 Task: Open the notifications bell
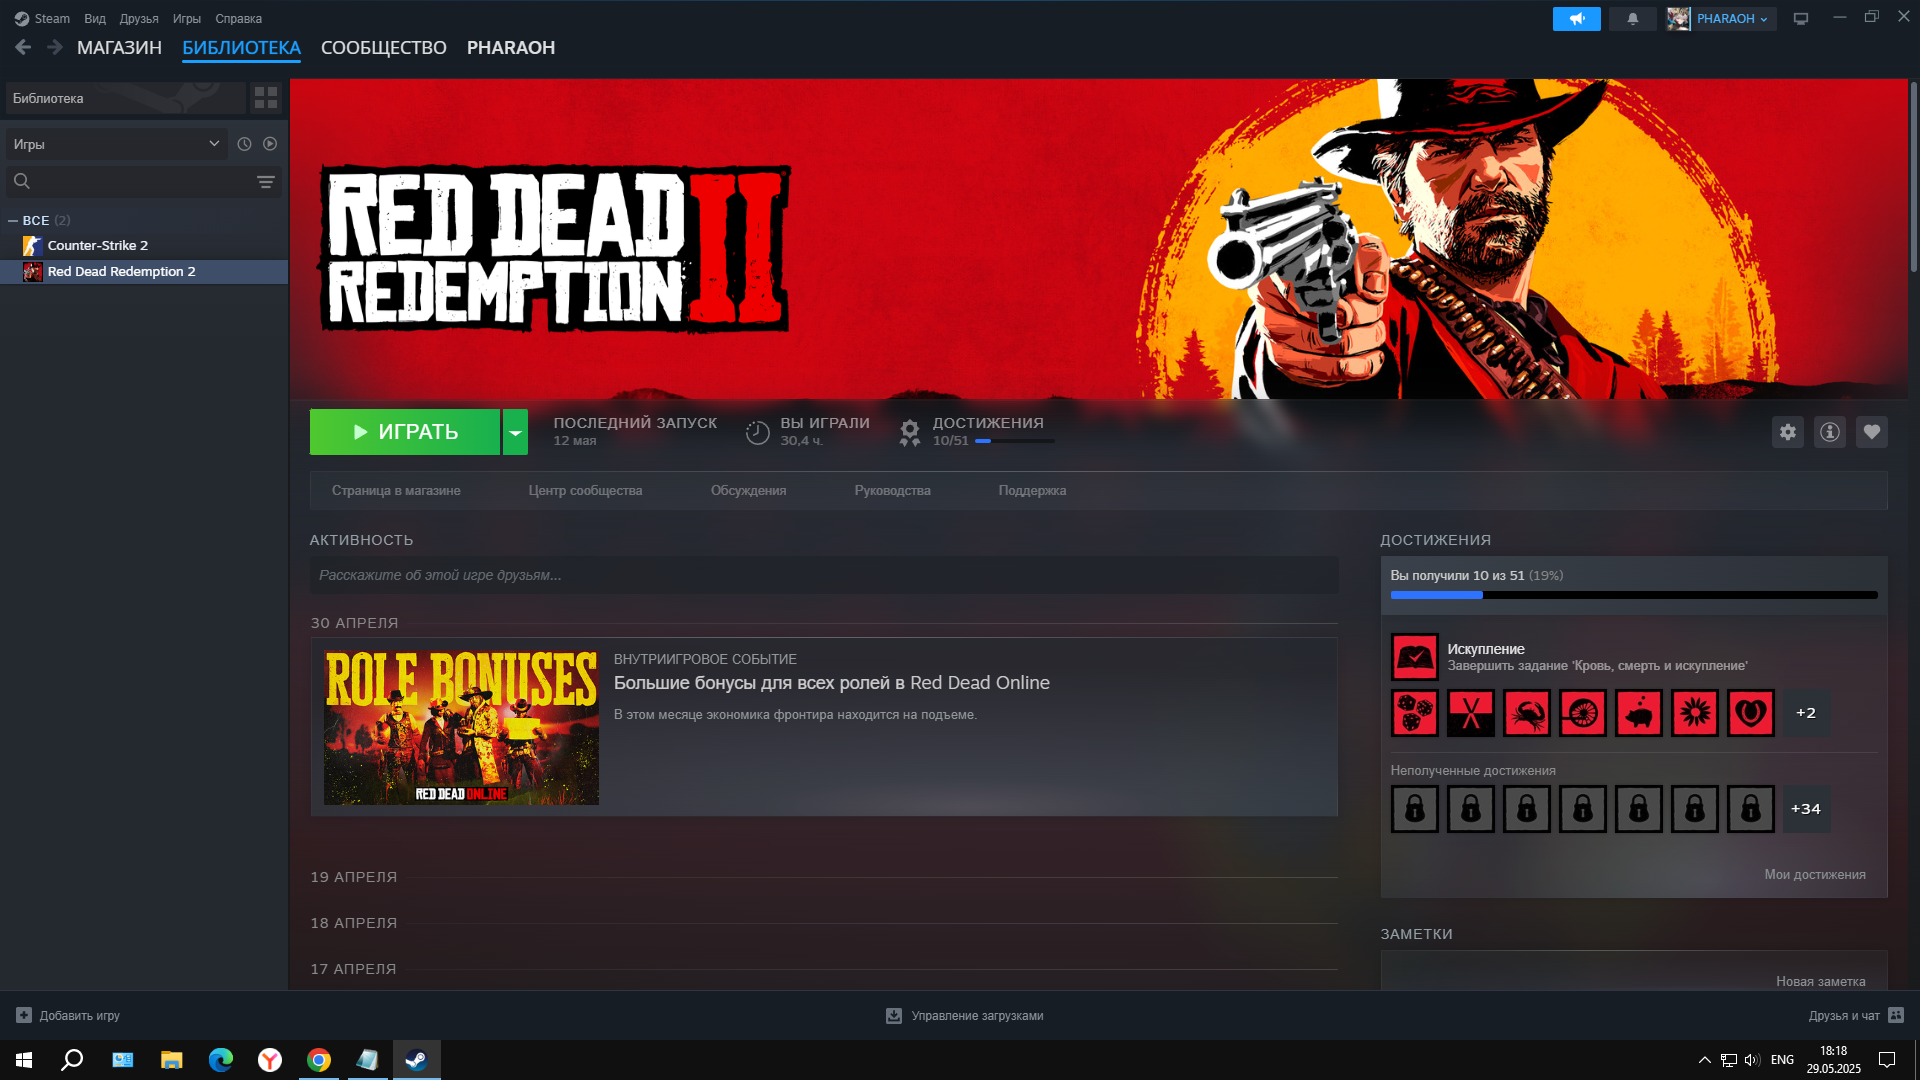pyautogui.click(x=1632, y=19)
